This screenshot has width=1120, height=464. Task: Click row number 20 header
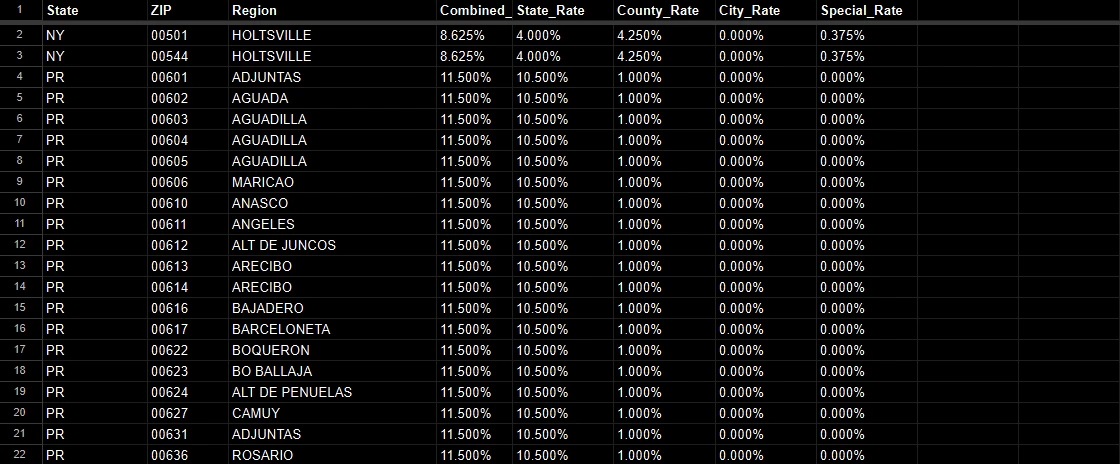pos(20,413)
